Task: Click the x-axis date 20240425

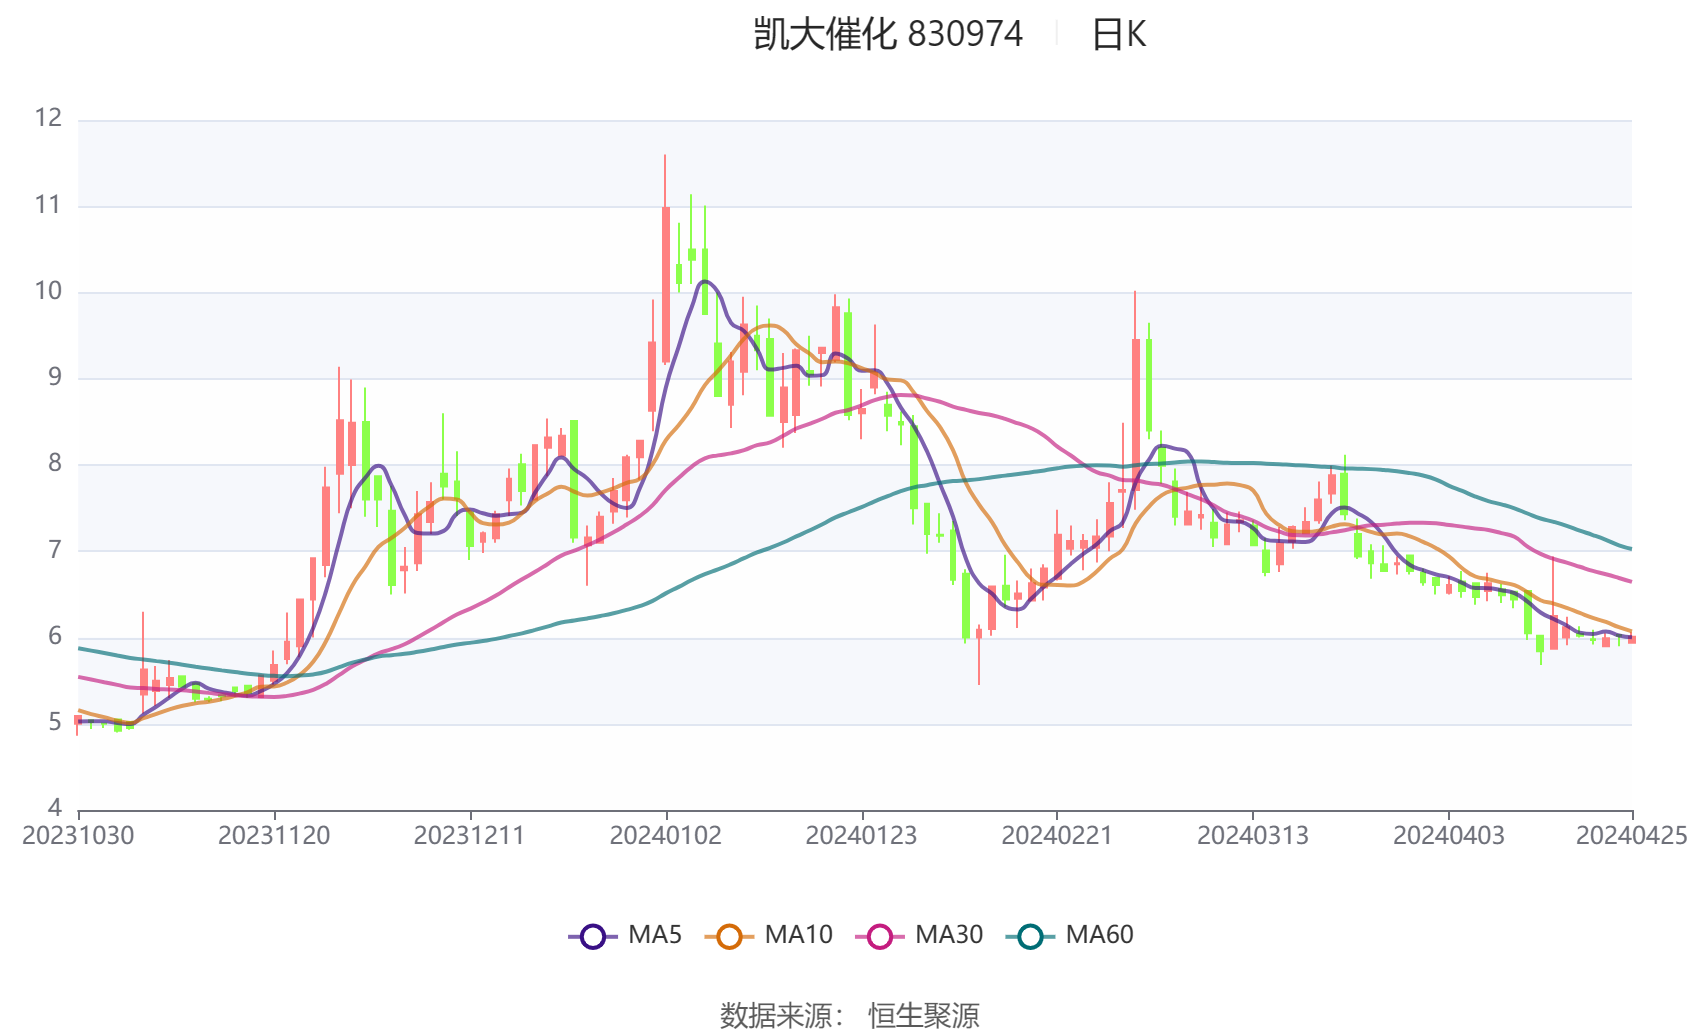Action: [1632, 836]
